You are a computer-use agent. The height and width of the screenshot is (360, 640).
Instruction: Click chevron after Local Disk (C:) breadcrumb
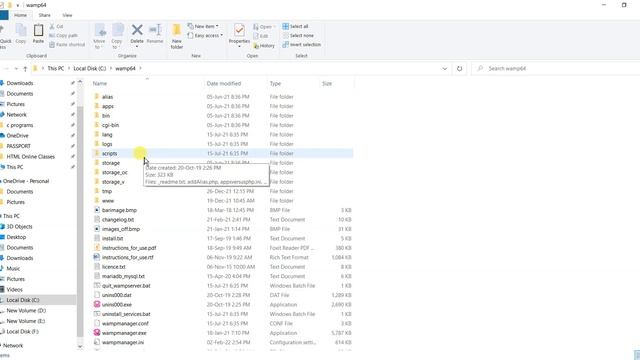point(111,68)
